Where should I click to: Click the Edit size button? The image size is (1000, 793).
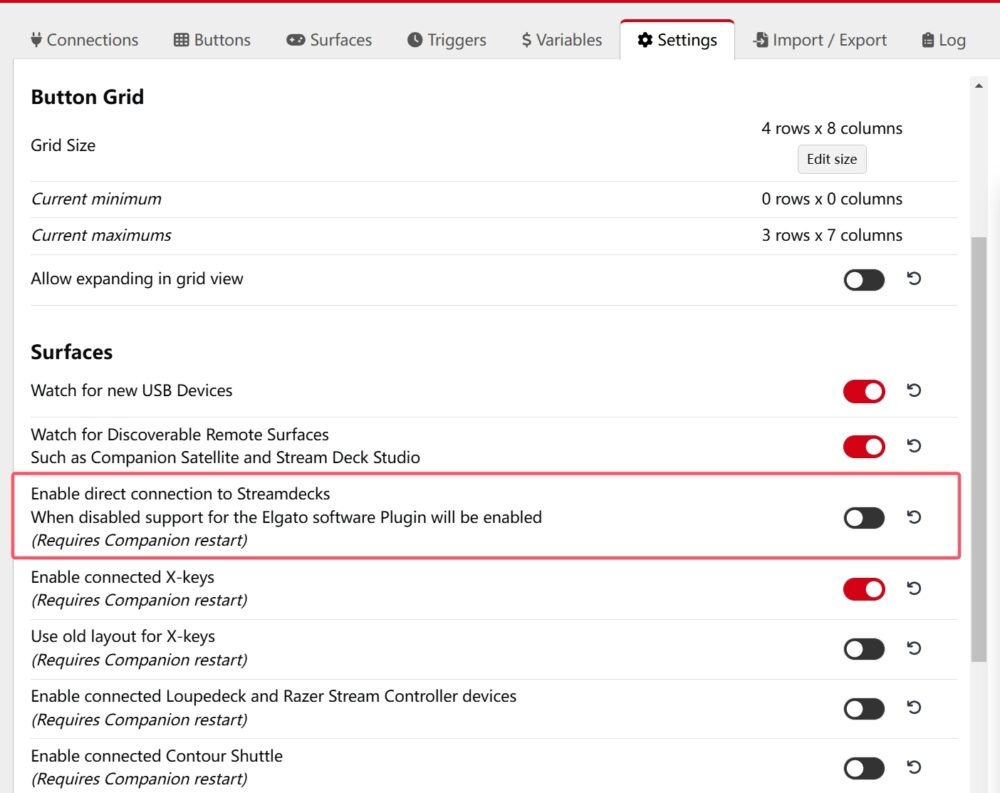(831, 159)
